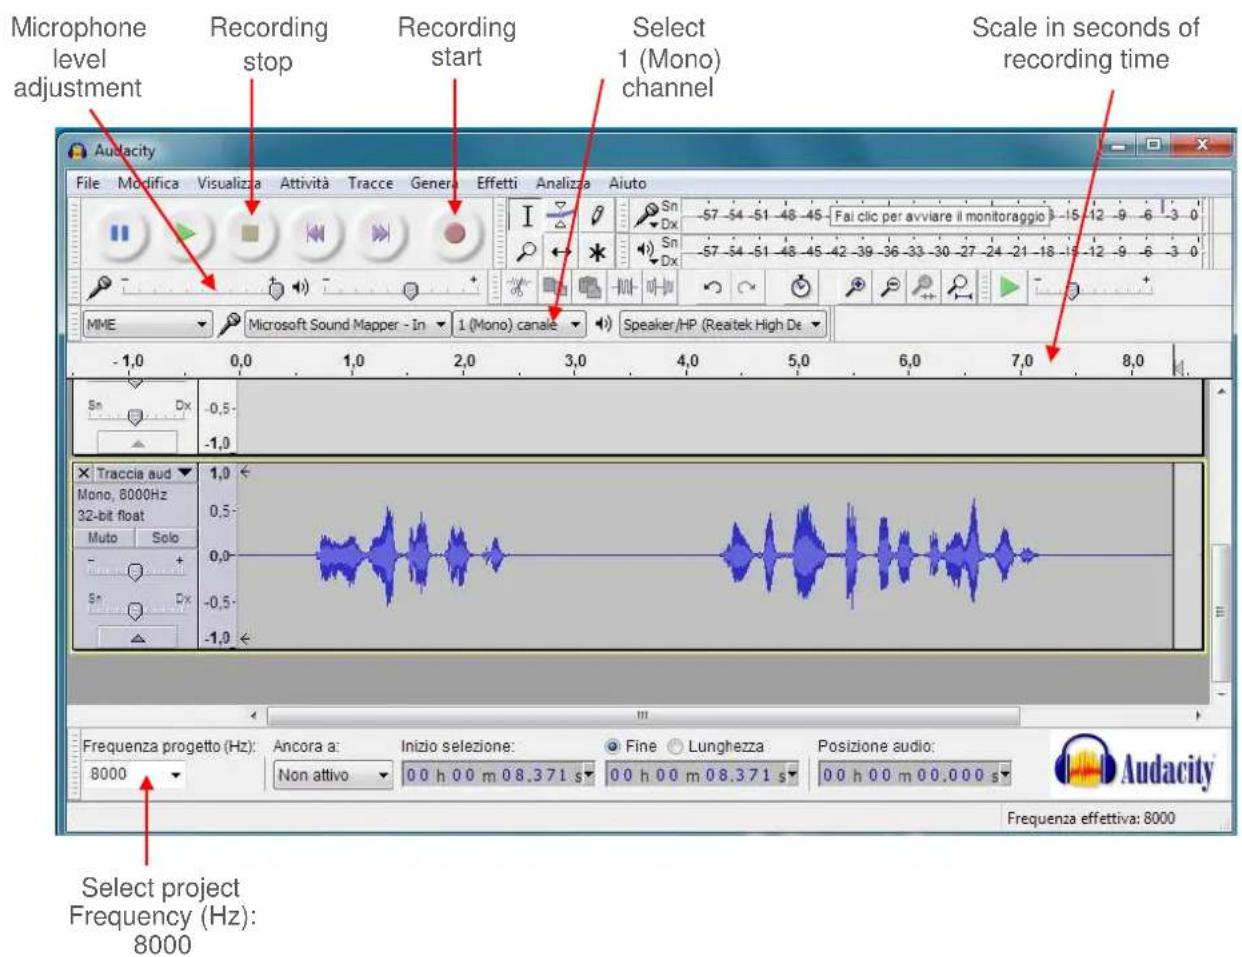Select the Draw pencil tool
Viewport: 1242px width, 957px height.
(596, 216)
